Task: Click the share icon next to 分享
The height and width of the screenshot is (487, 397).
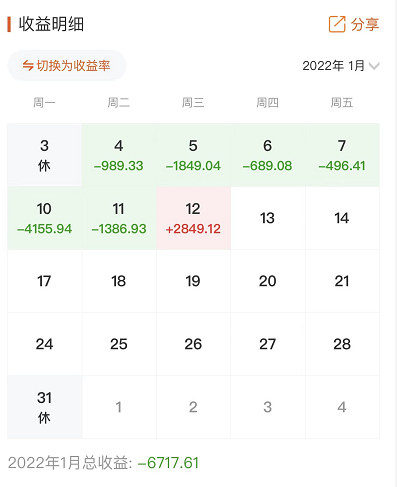Action: point(337,24)
